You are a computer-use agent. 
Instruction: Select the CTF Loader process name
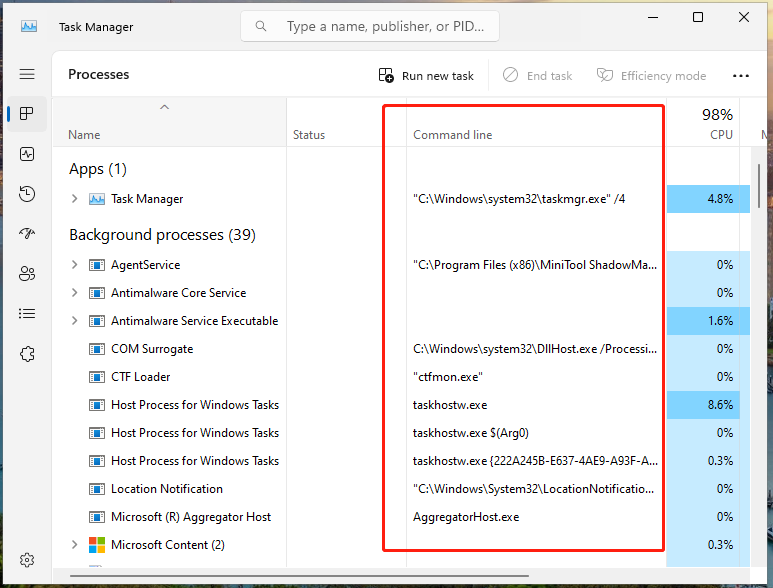pos(141,377)
